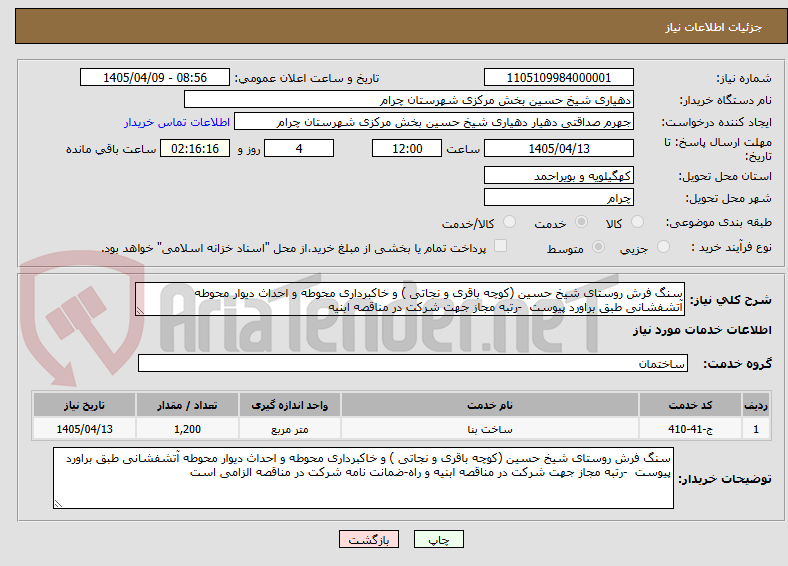The image size is (788, 566).
Task: Click the شماره نیاز label
Action: click(x=744, y=78)
